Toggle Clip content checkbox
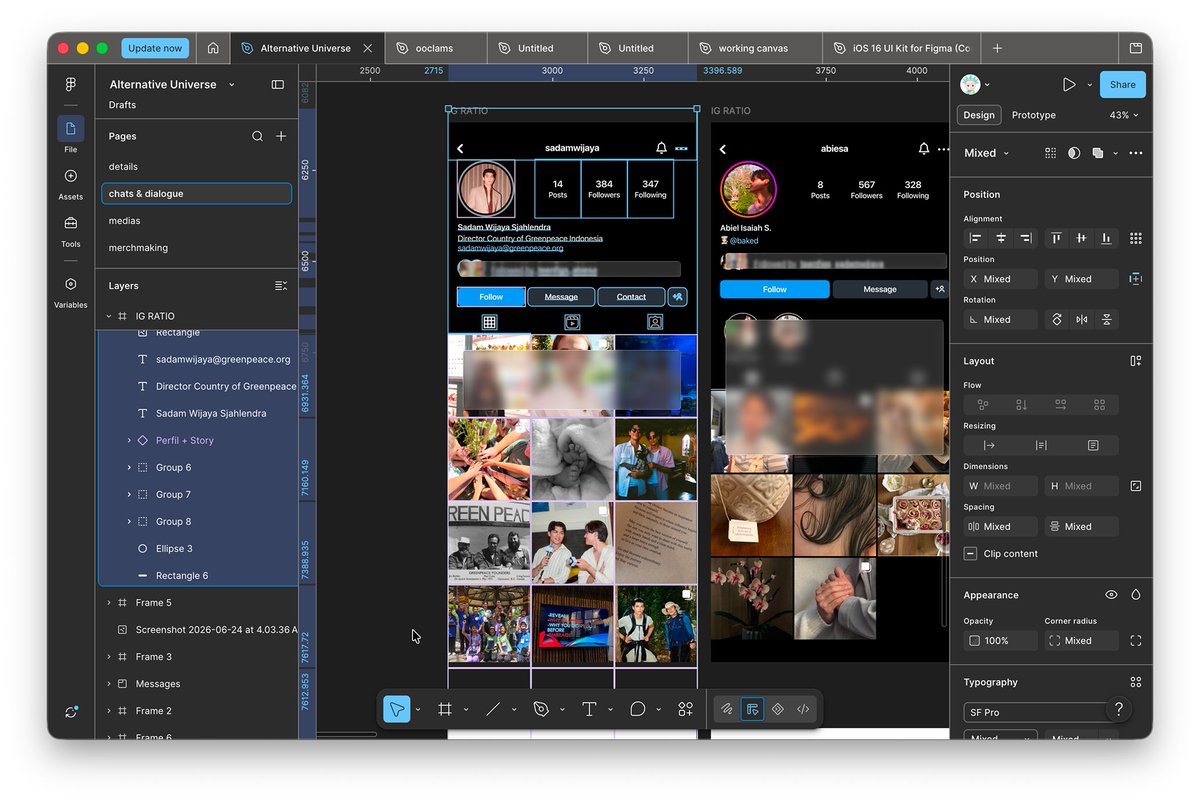Image resolution: width=1200 pixels, height=802 pixels. (x=971, y=554)
